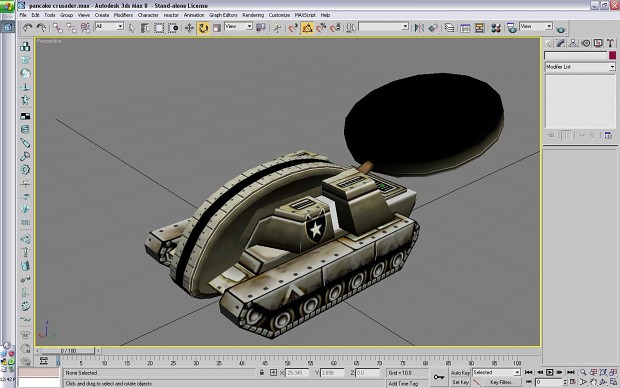620x388 pixels.
Task: Click the Set Key button
Action: click(460, 382)
